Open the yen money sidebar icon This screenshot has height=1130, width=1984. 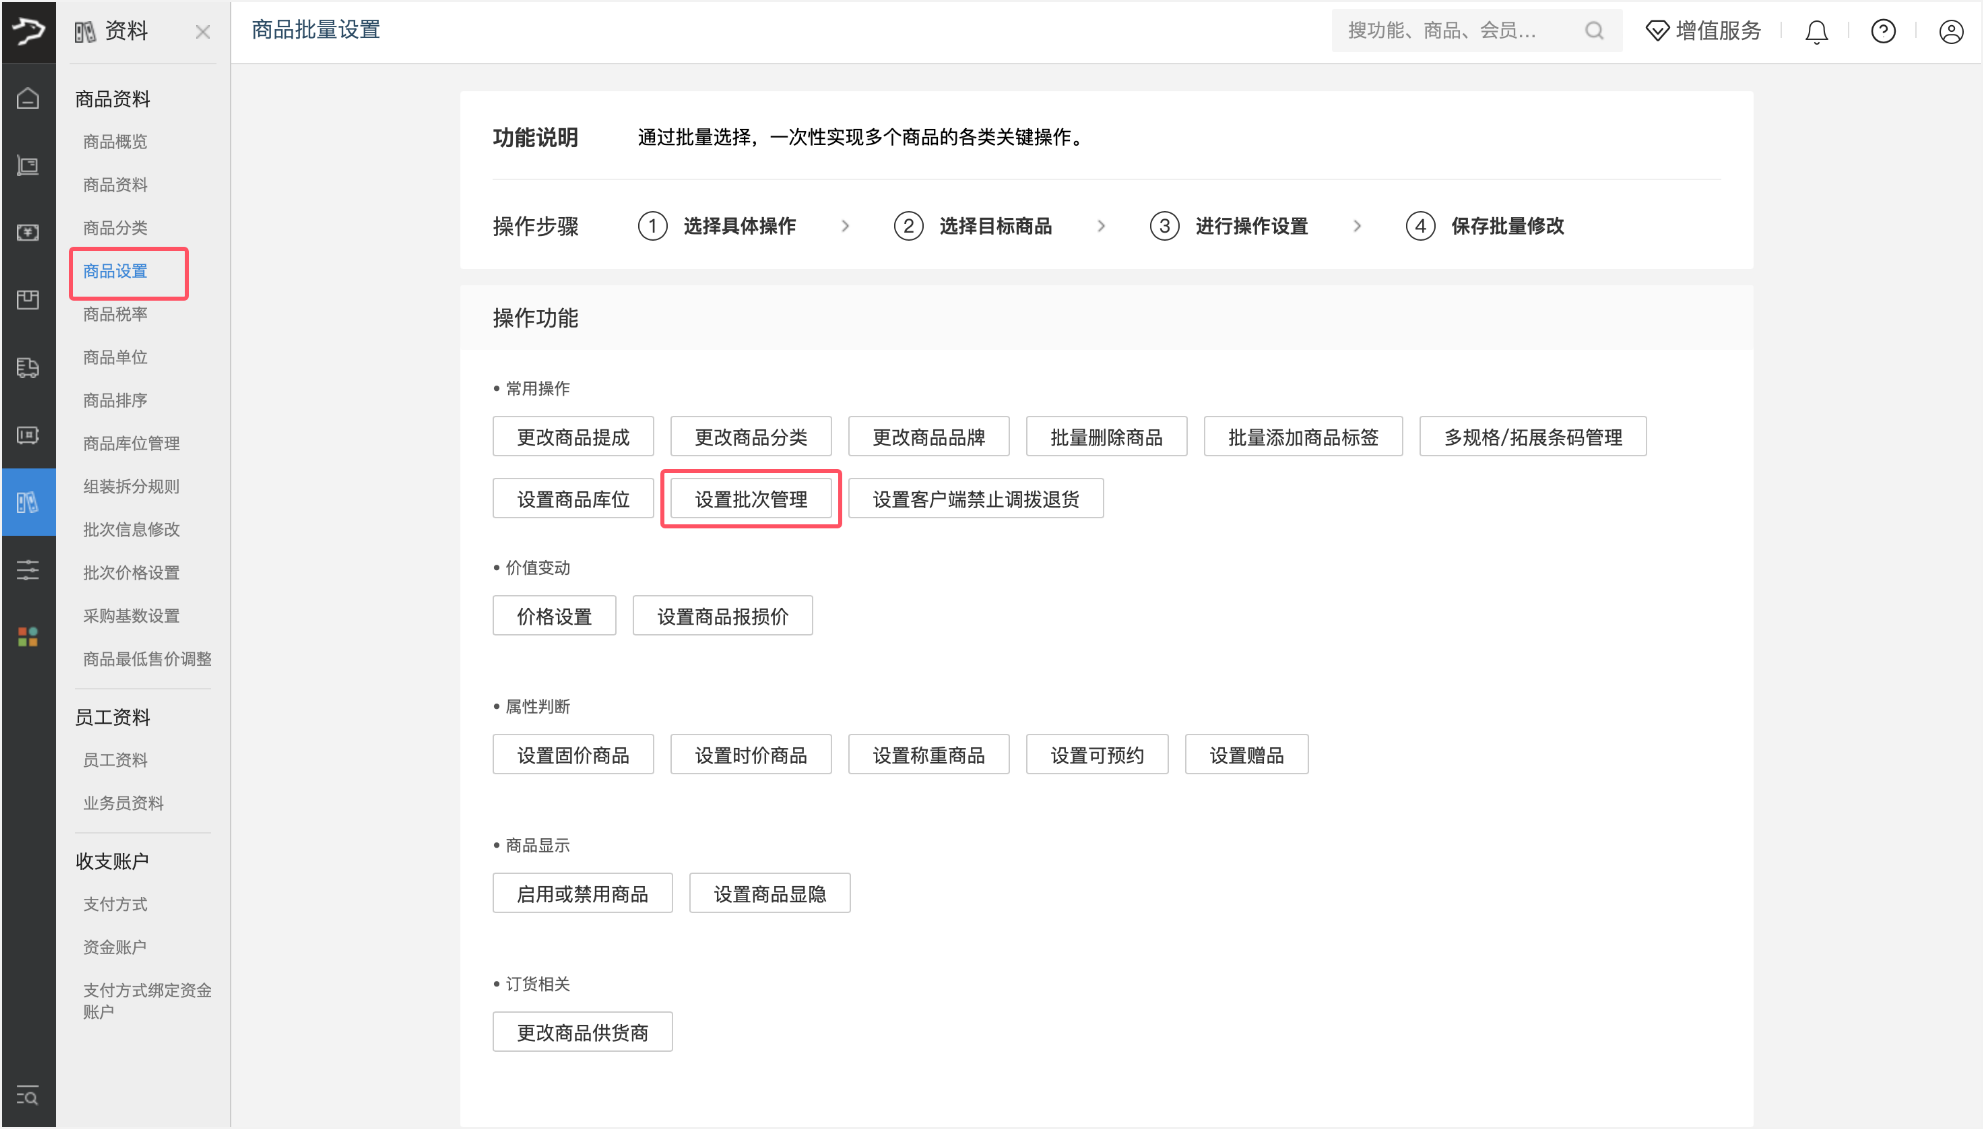coord(28,232)
